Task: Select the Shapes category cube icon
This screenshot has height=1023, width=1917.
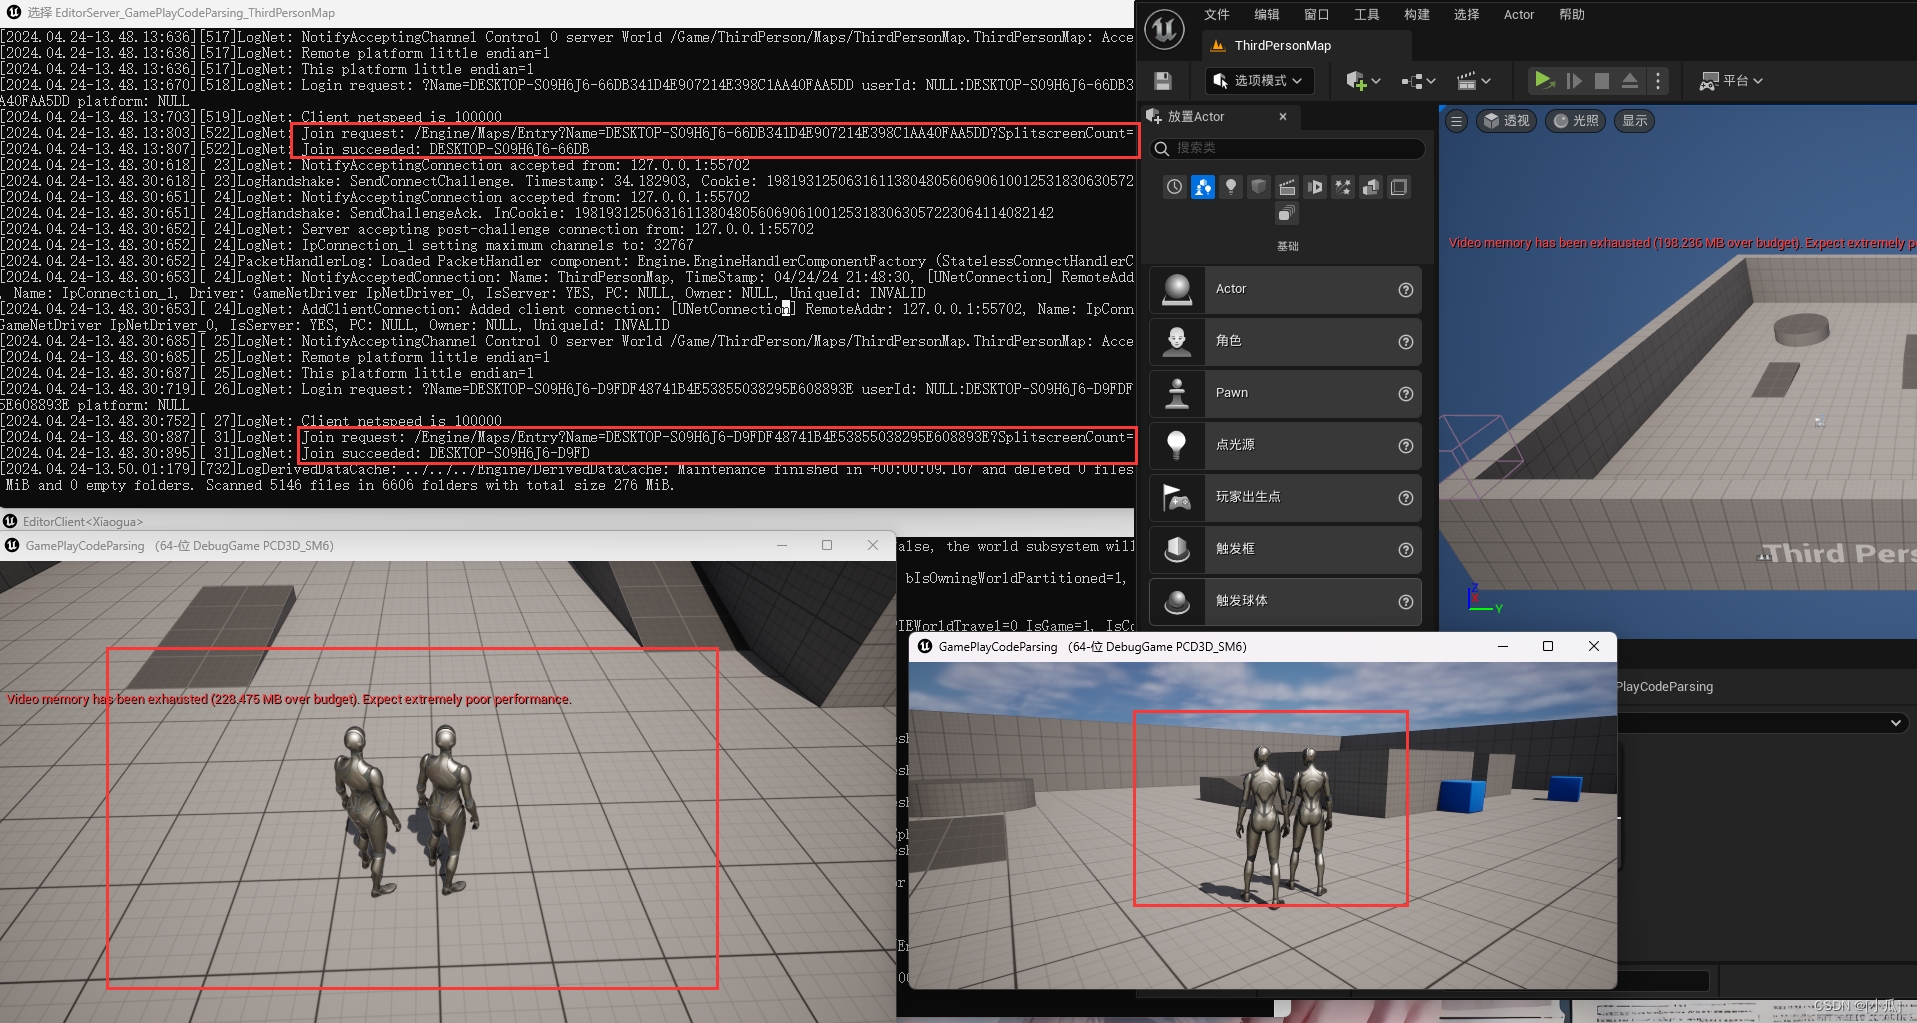Action: [x=1259, y=187]
